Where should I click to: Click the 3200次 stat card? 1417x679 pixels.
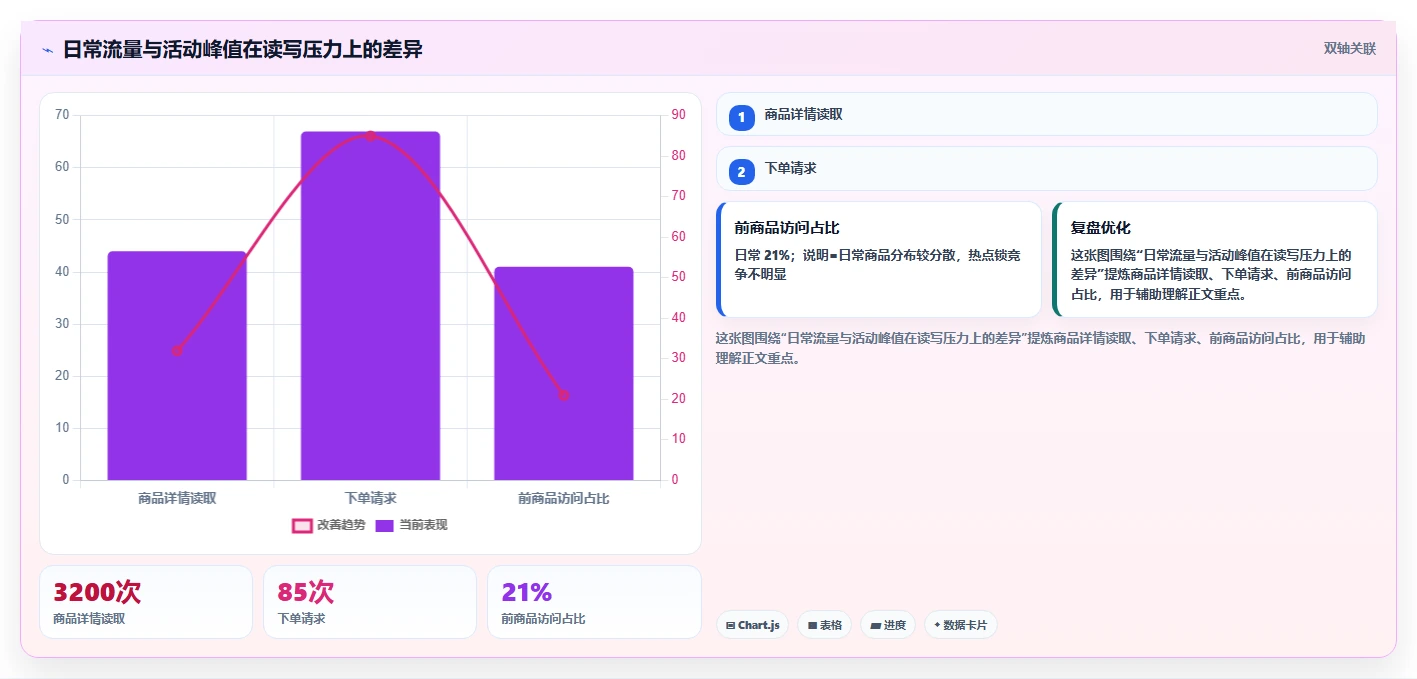click(x=146, y=602)
